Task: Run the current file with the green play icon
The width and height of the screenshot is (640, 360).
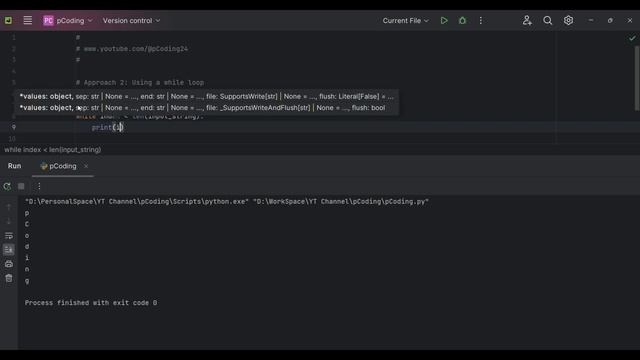Action: point(444,20)
